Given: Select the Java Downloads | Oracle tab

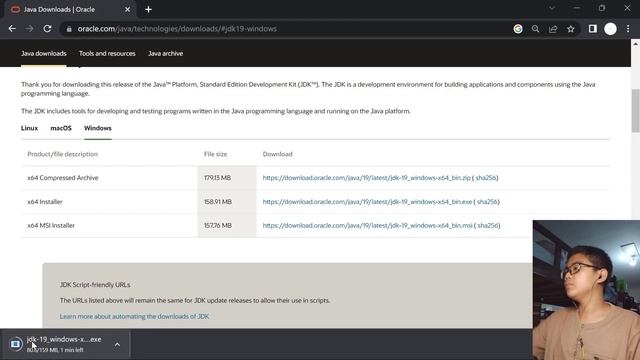Looking at the screenshot, I should point(69,9).
